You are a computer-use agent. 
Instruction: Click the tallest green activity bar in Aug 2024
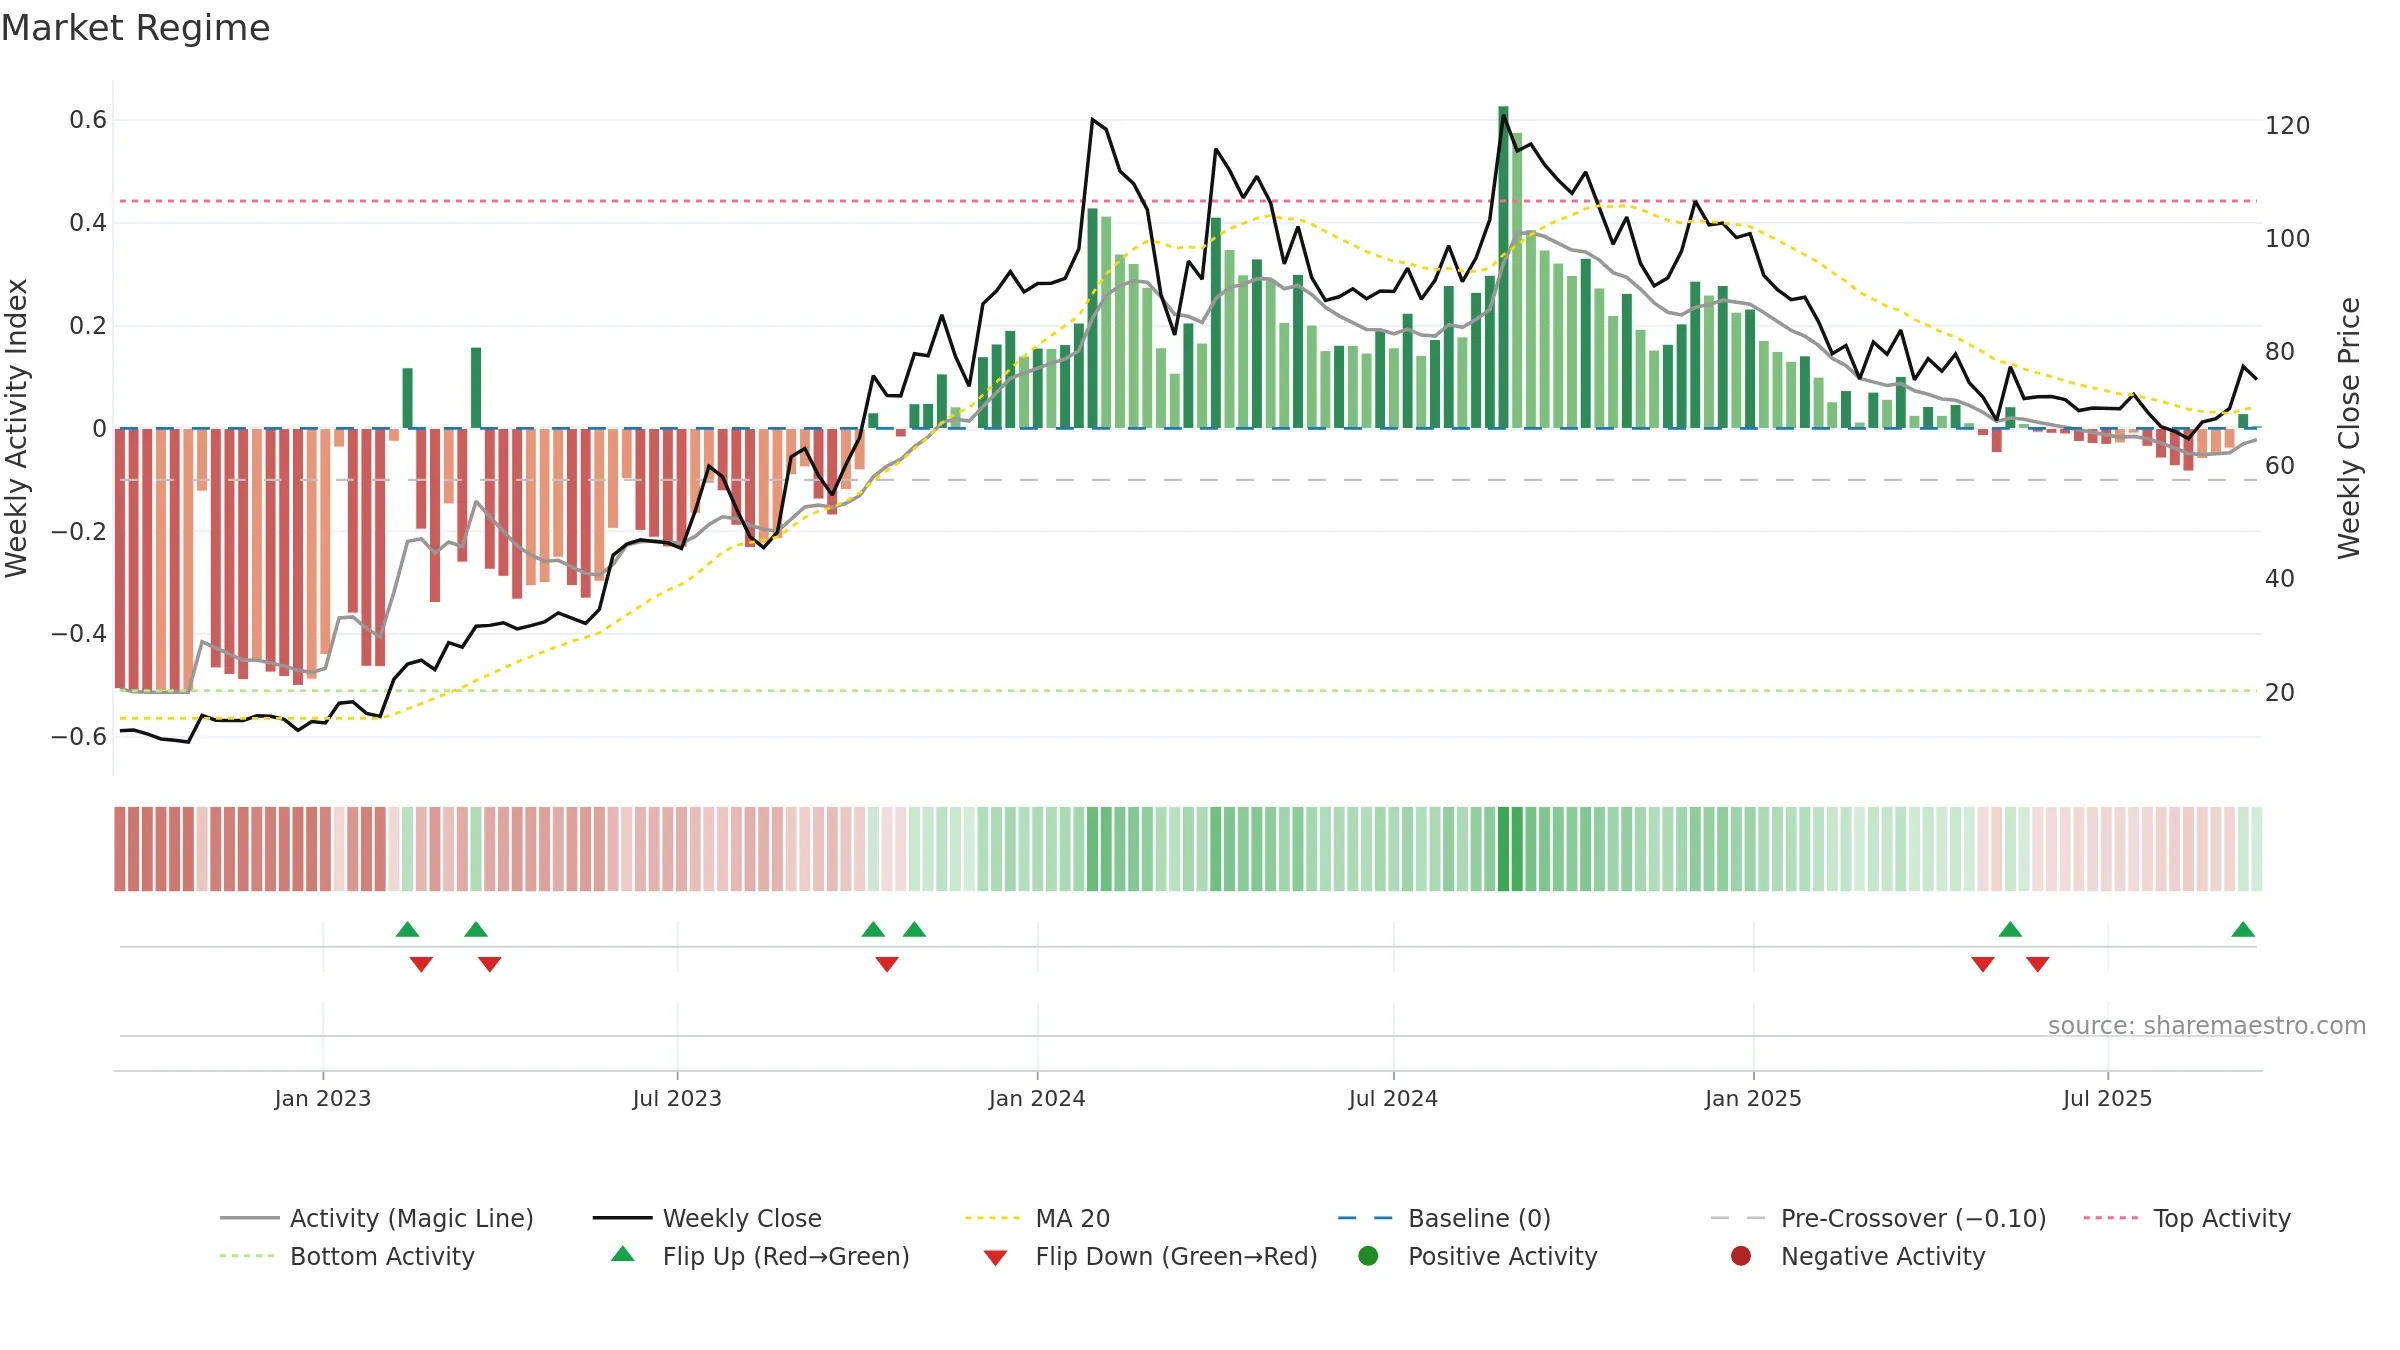[x=1503, y=267]
